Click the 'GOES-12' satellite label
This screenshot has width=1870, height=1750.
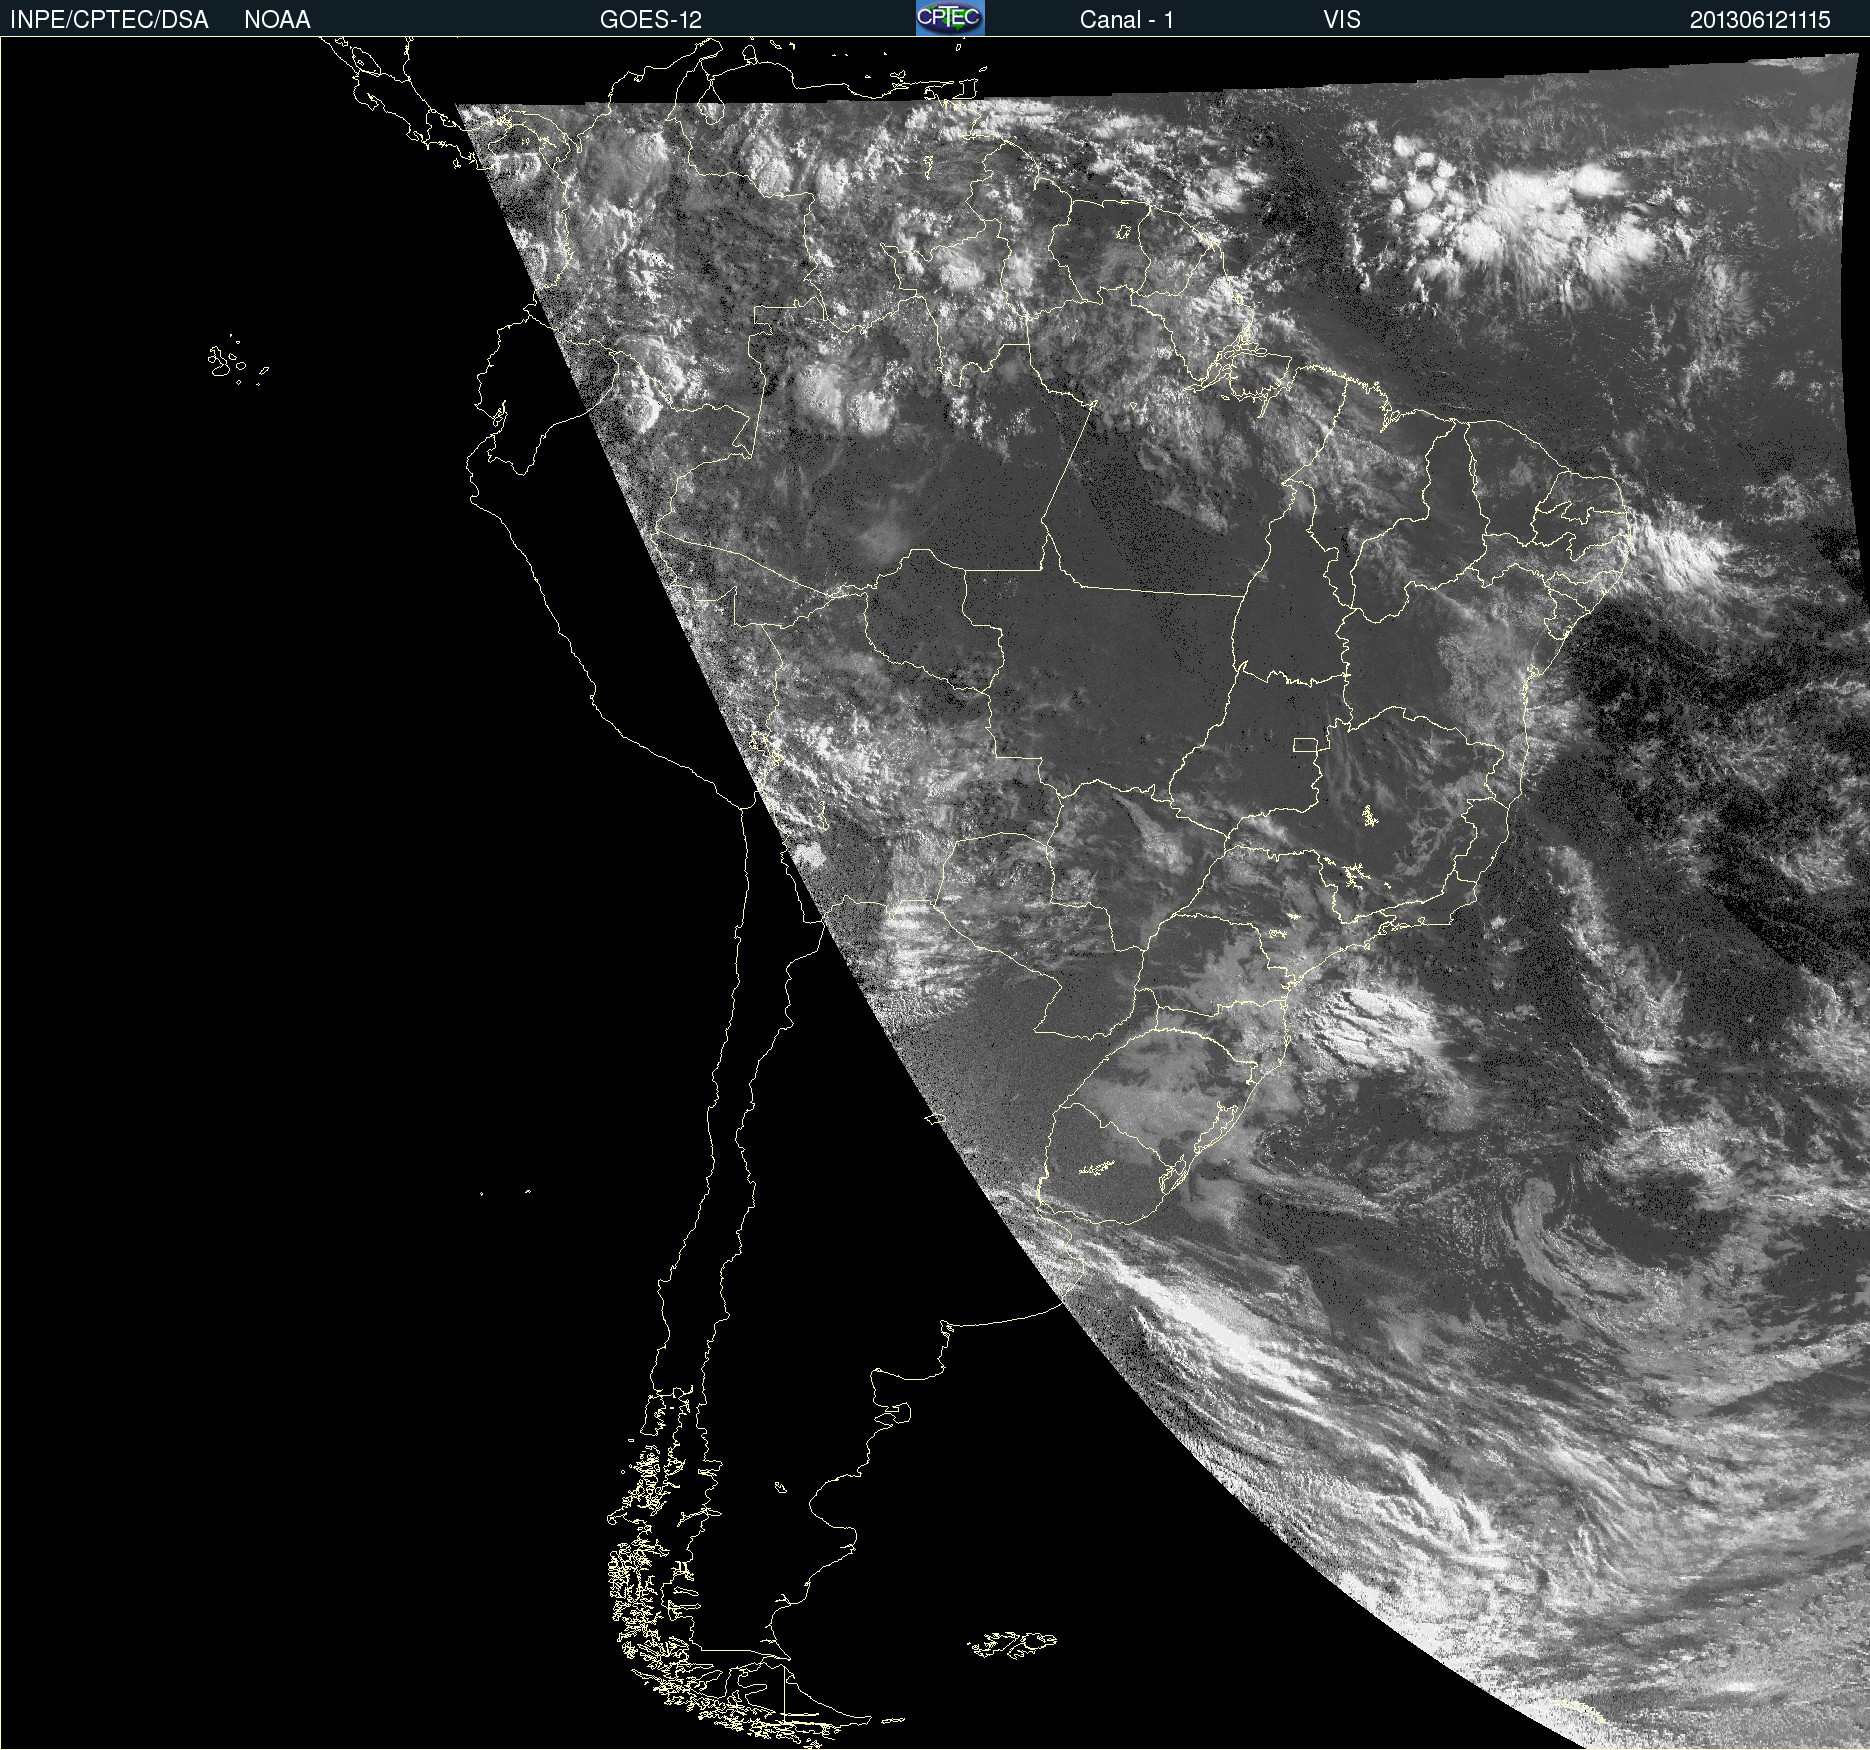coord(651,20)
